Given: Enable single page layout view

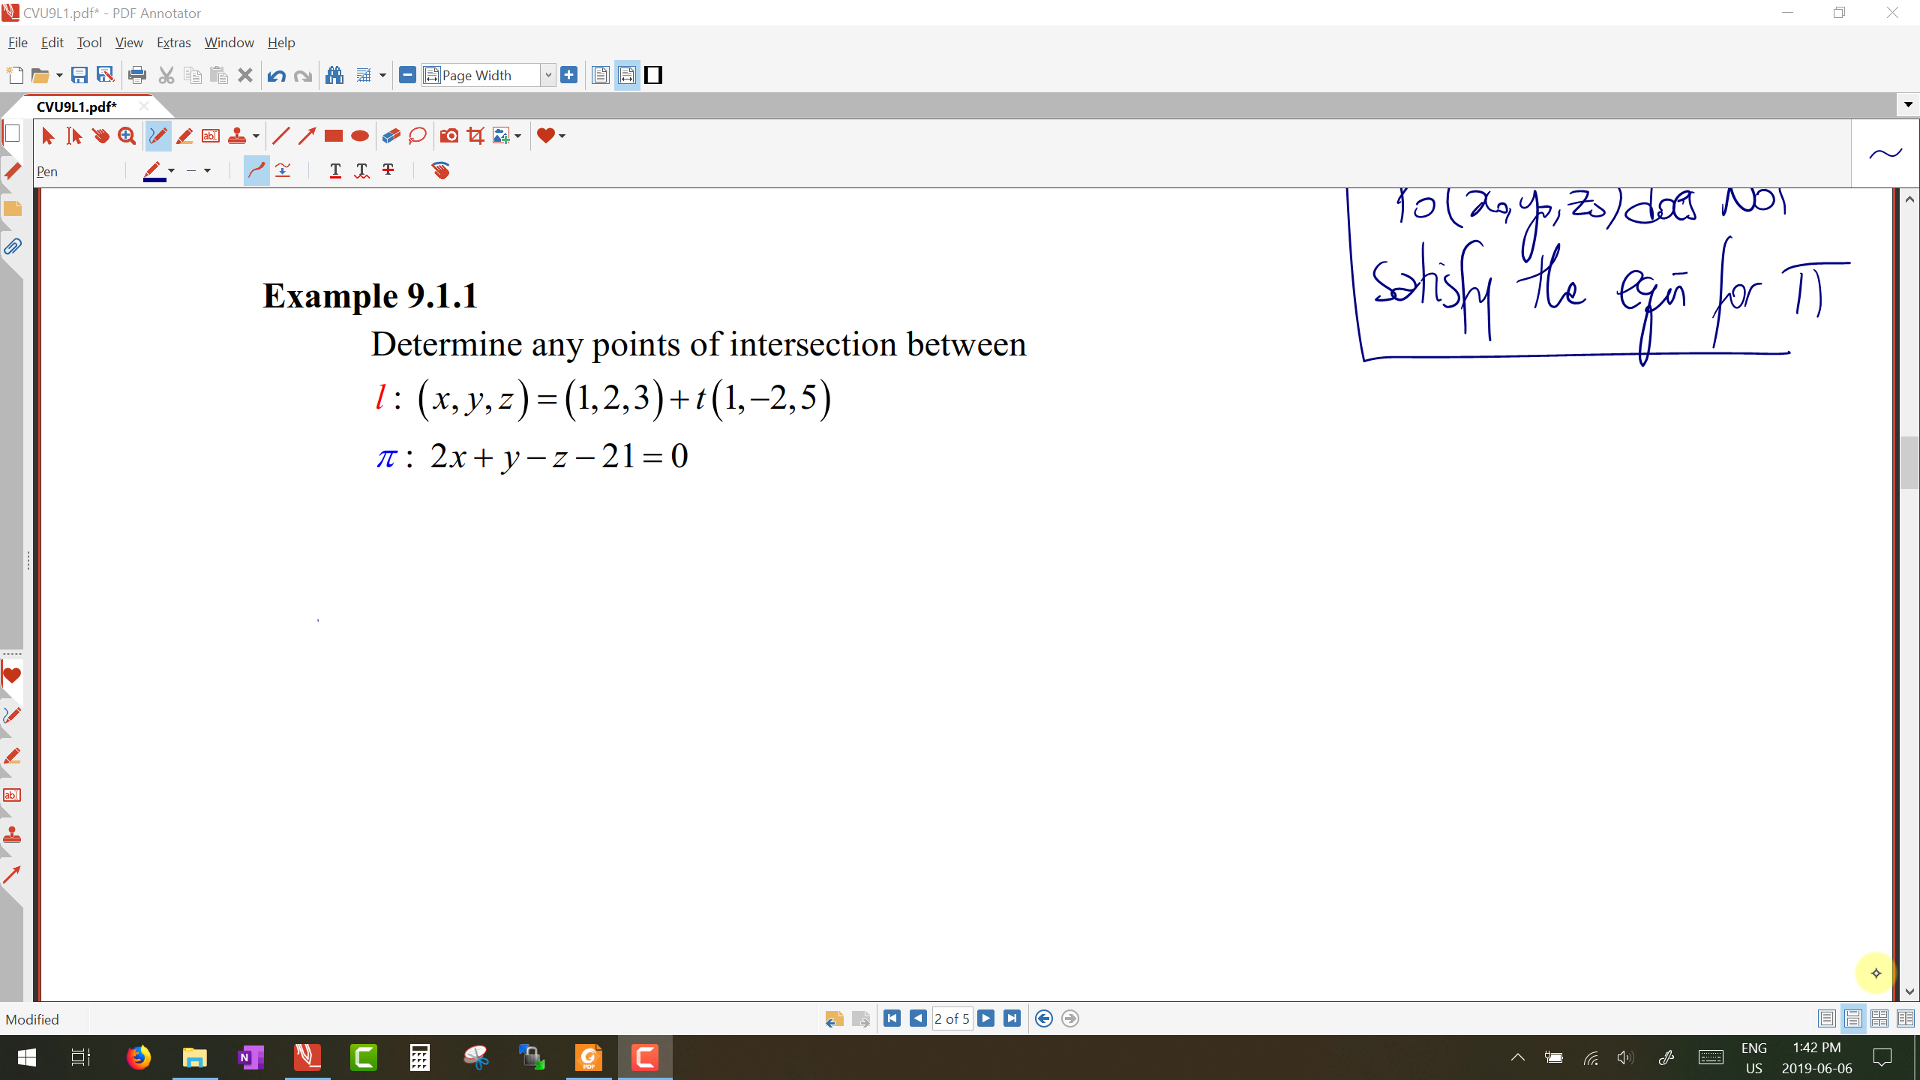Looking at the screenshot, I should click(1826, 1019).
